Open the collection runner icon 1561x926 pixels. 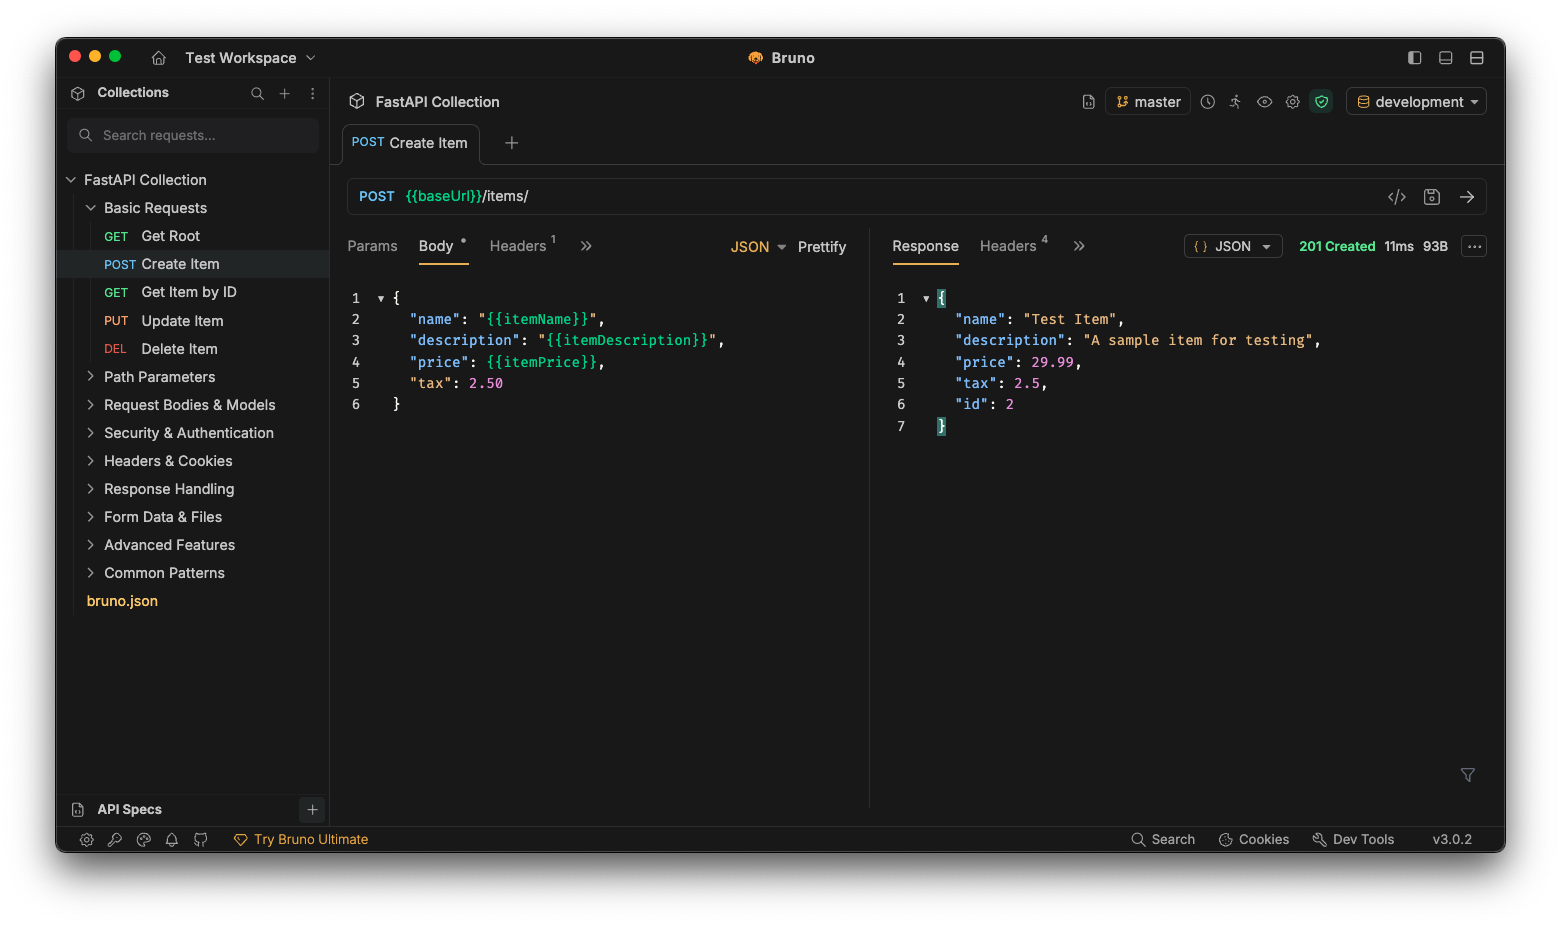pos(1235,102)
